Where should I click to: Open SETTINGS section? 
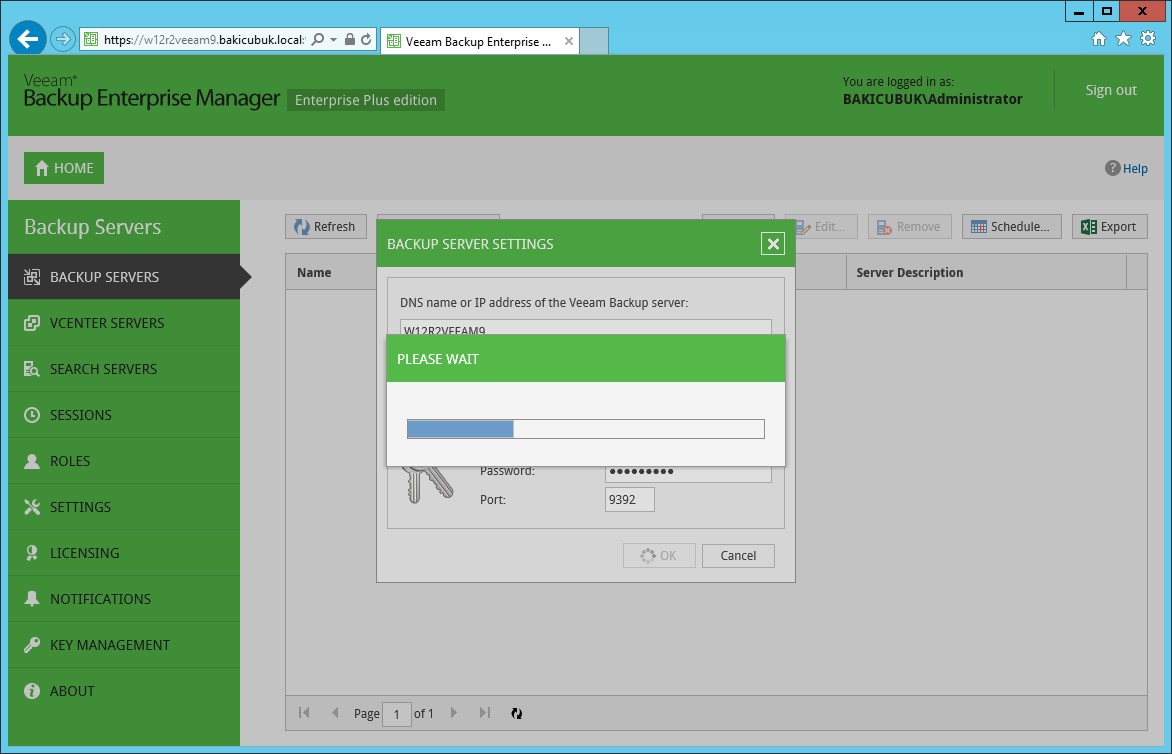tap(124, 507)
